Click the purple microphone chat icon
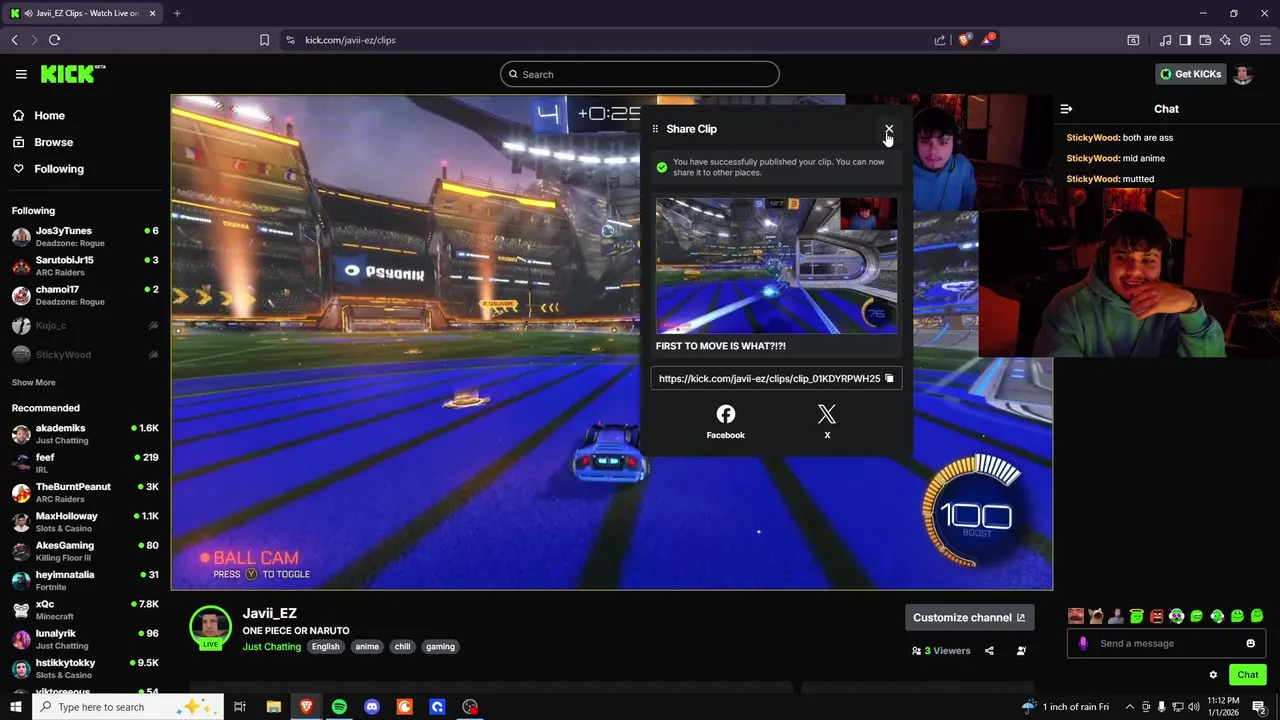Screen dimensions: 1280x720 pos(1083,643)
